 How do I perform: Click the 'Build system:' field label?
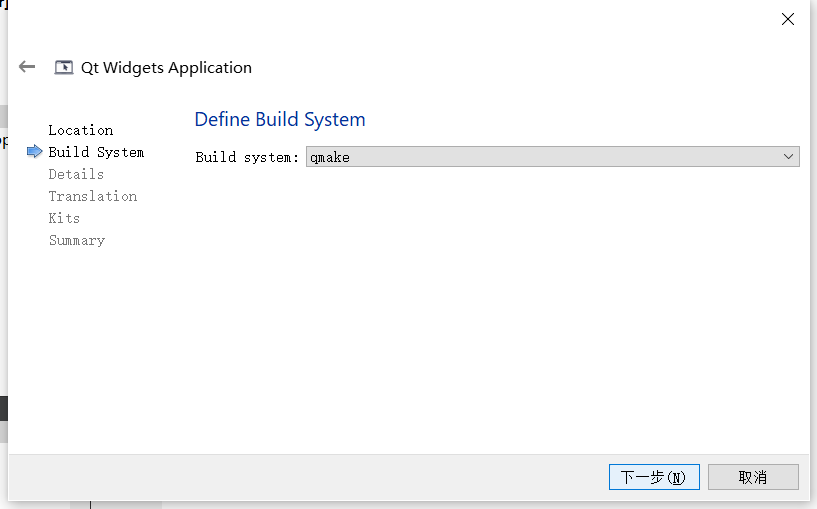pyautogui.click(x=247, y=157)
